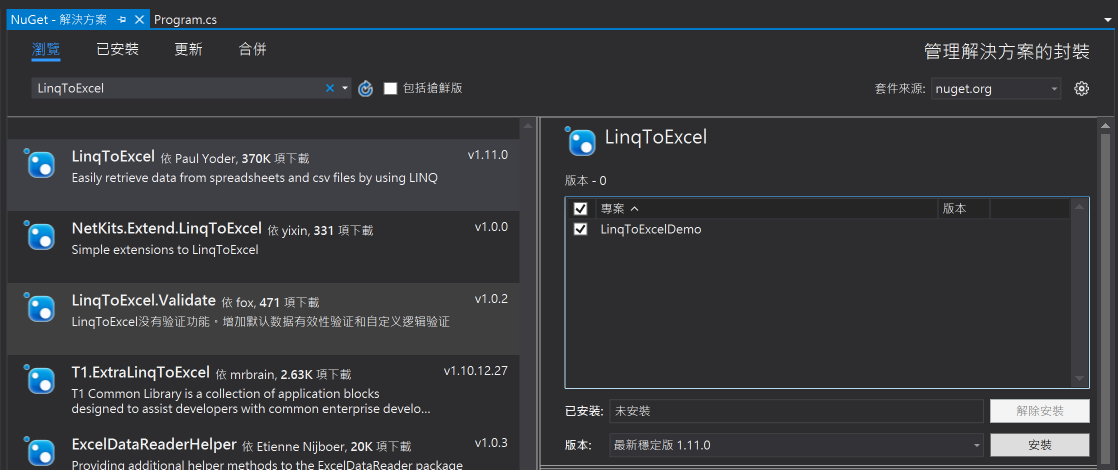Click version label v1.10.12.27

click(476, 371)
